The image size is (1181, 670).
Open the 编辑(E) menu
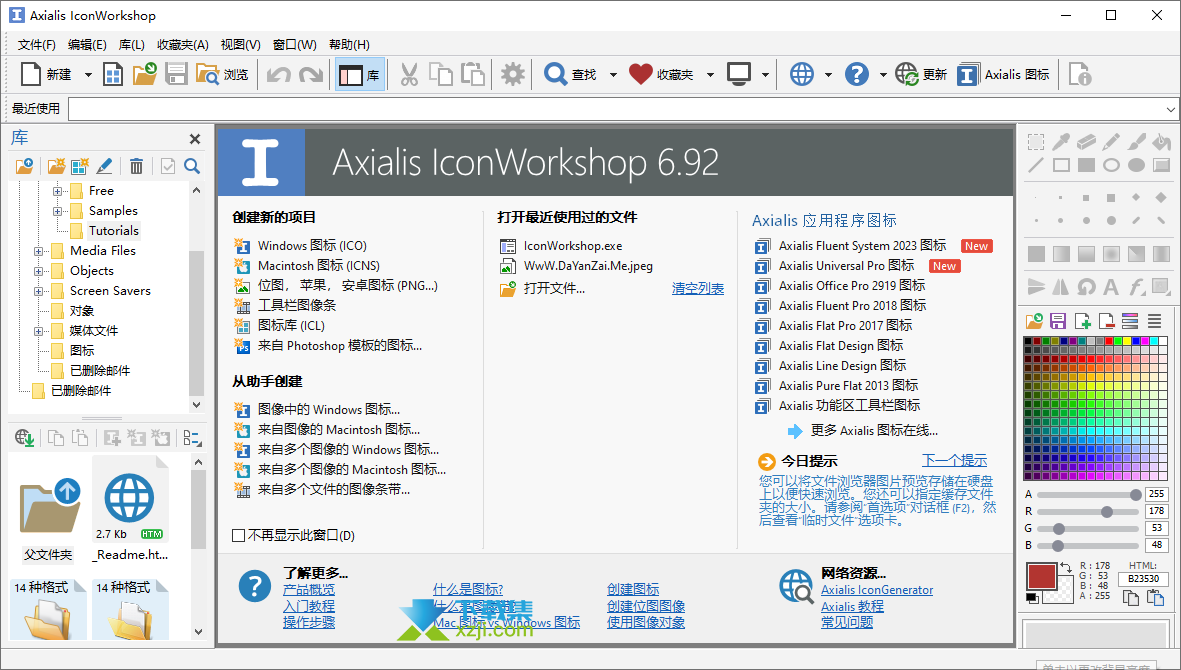pos(87,44)
